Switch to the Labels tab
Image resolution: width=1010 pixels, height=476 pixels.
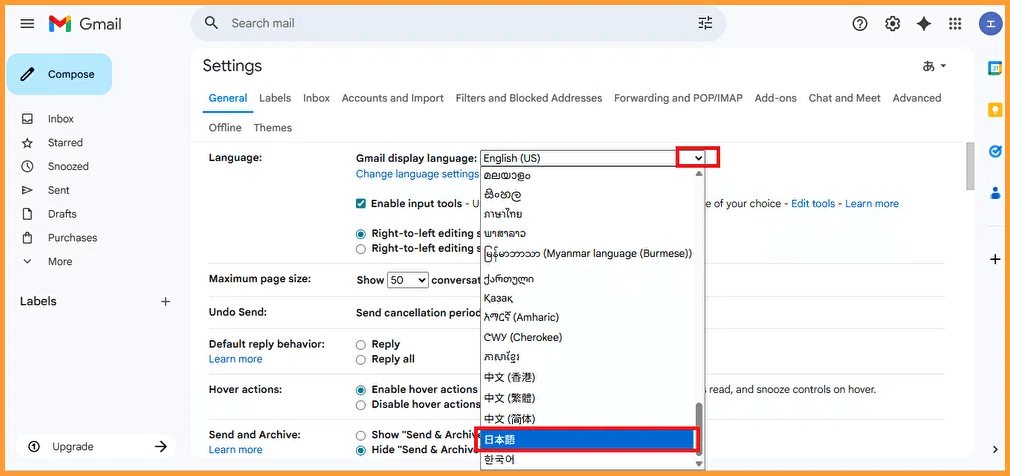[275, 98]
